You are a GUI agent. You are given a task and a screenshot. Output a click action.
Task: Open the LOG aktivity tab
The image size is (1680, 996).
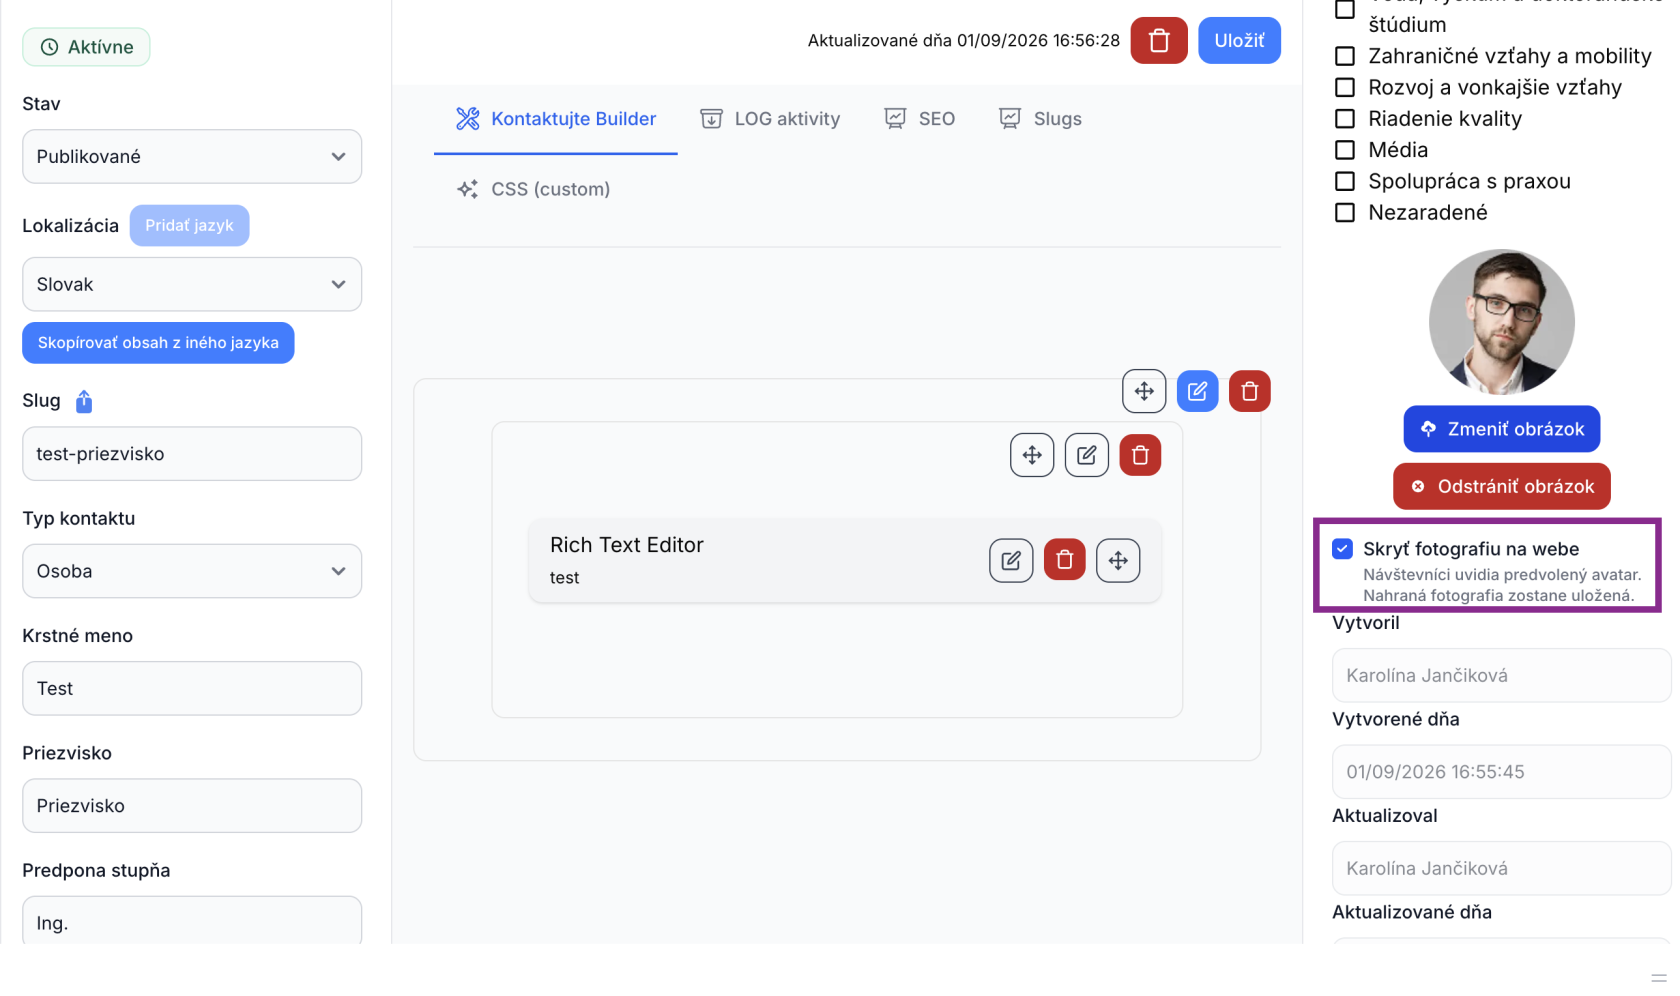coord(770,119)
